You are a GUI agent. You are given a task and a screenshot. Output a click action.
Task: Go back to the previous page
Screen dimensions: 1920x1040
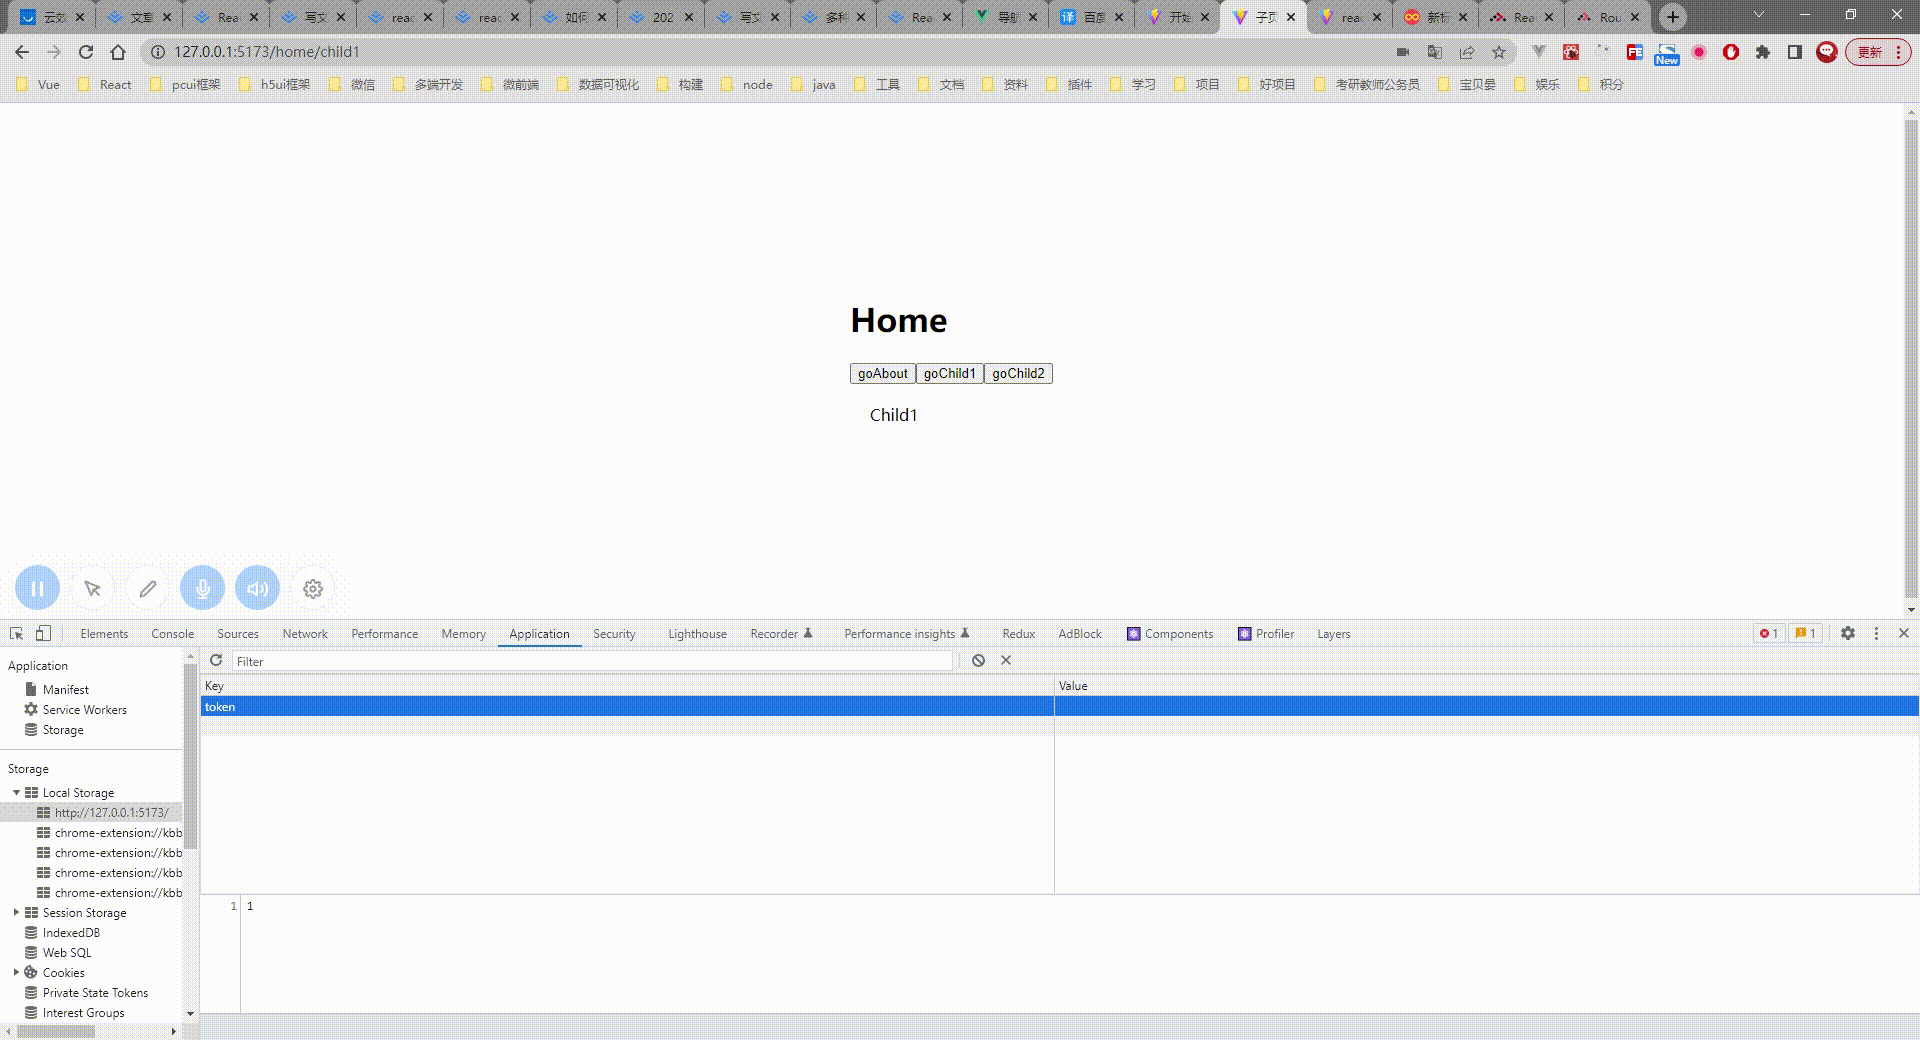pos(22,52)
